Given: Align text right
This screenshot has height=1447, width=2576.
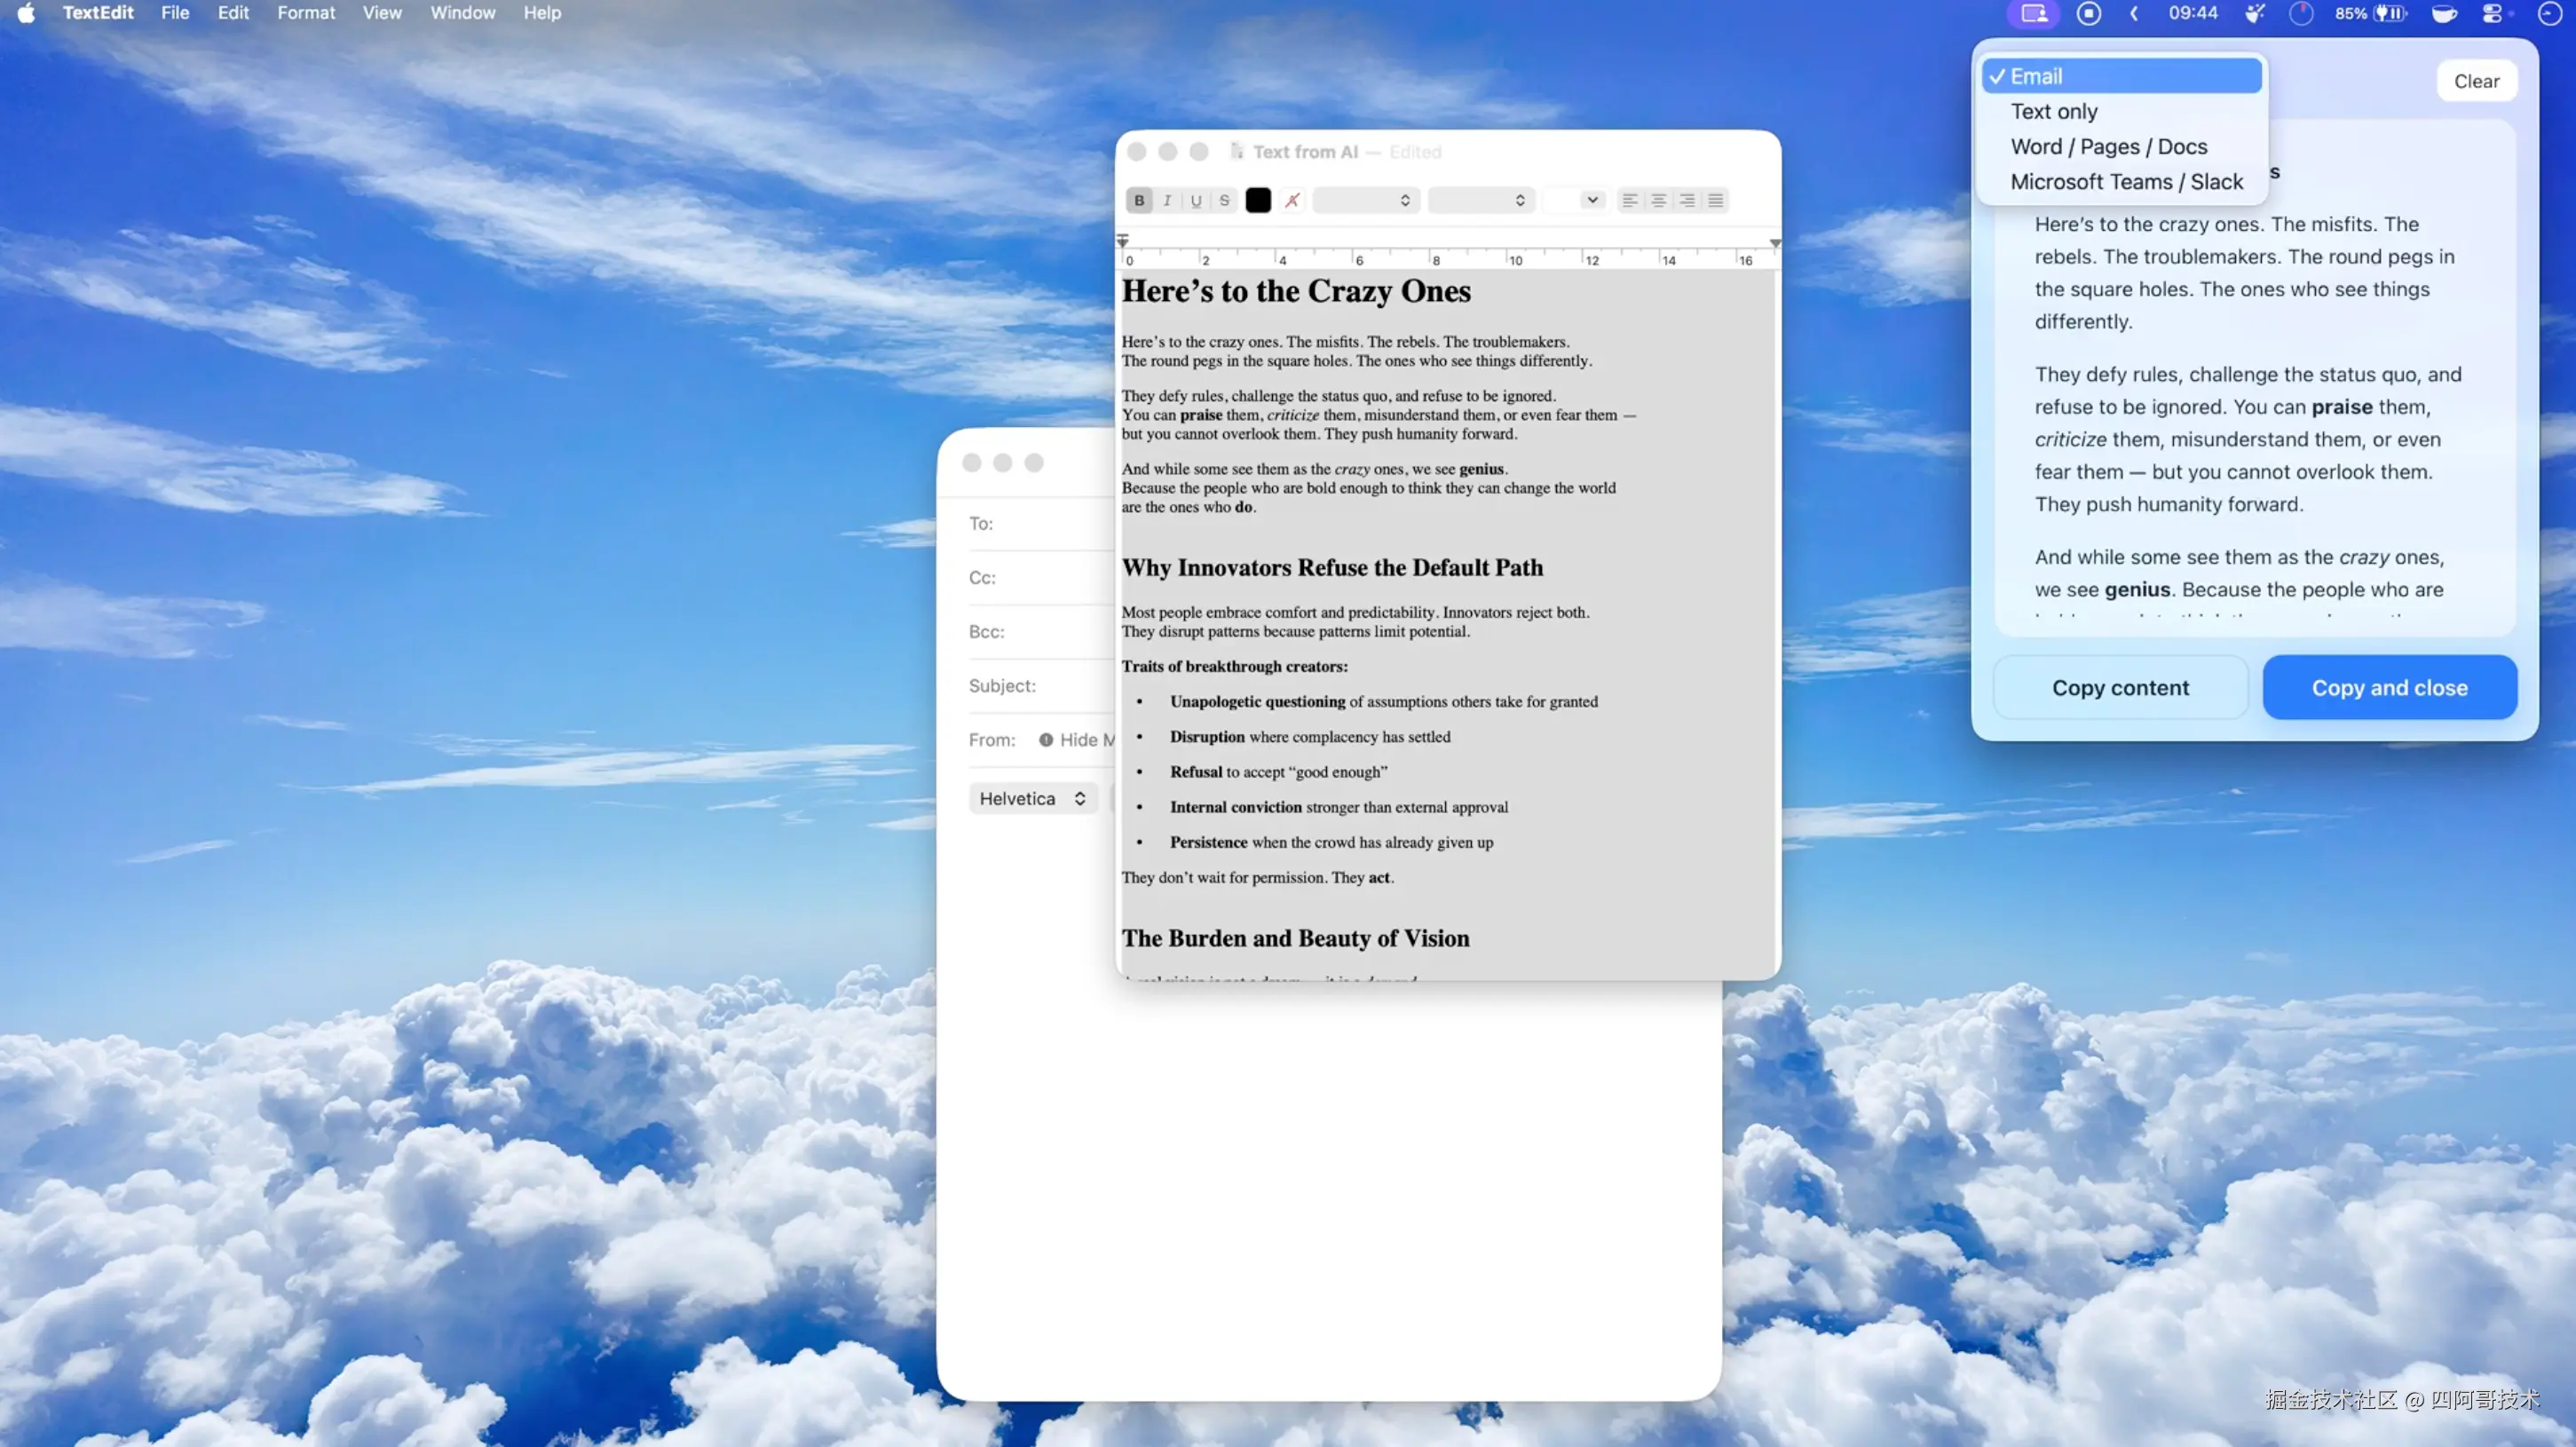Looking at the screenshot, I should (1687, 200).
